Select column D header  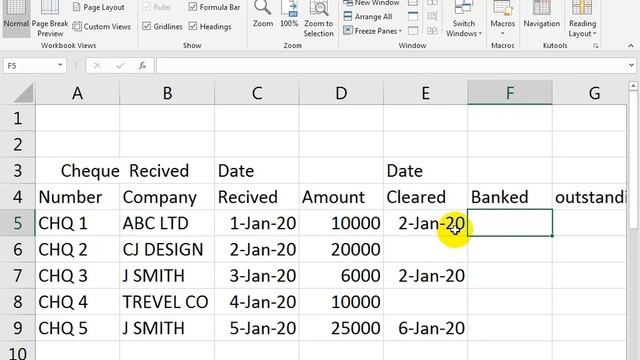tap(341, 93)
